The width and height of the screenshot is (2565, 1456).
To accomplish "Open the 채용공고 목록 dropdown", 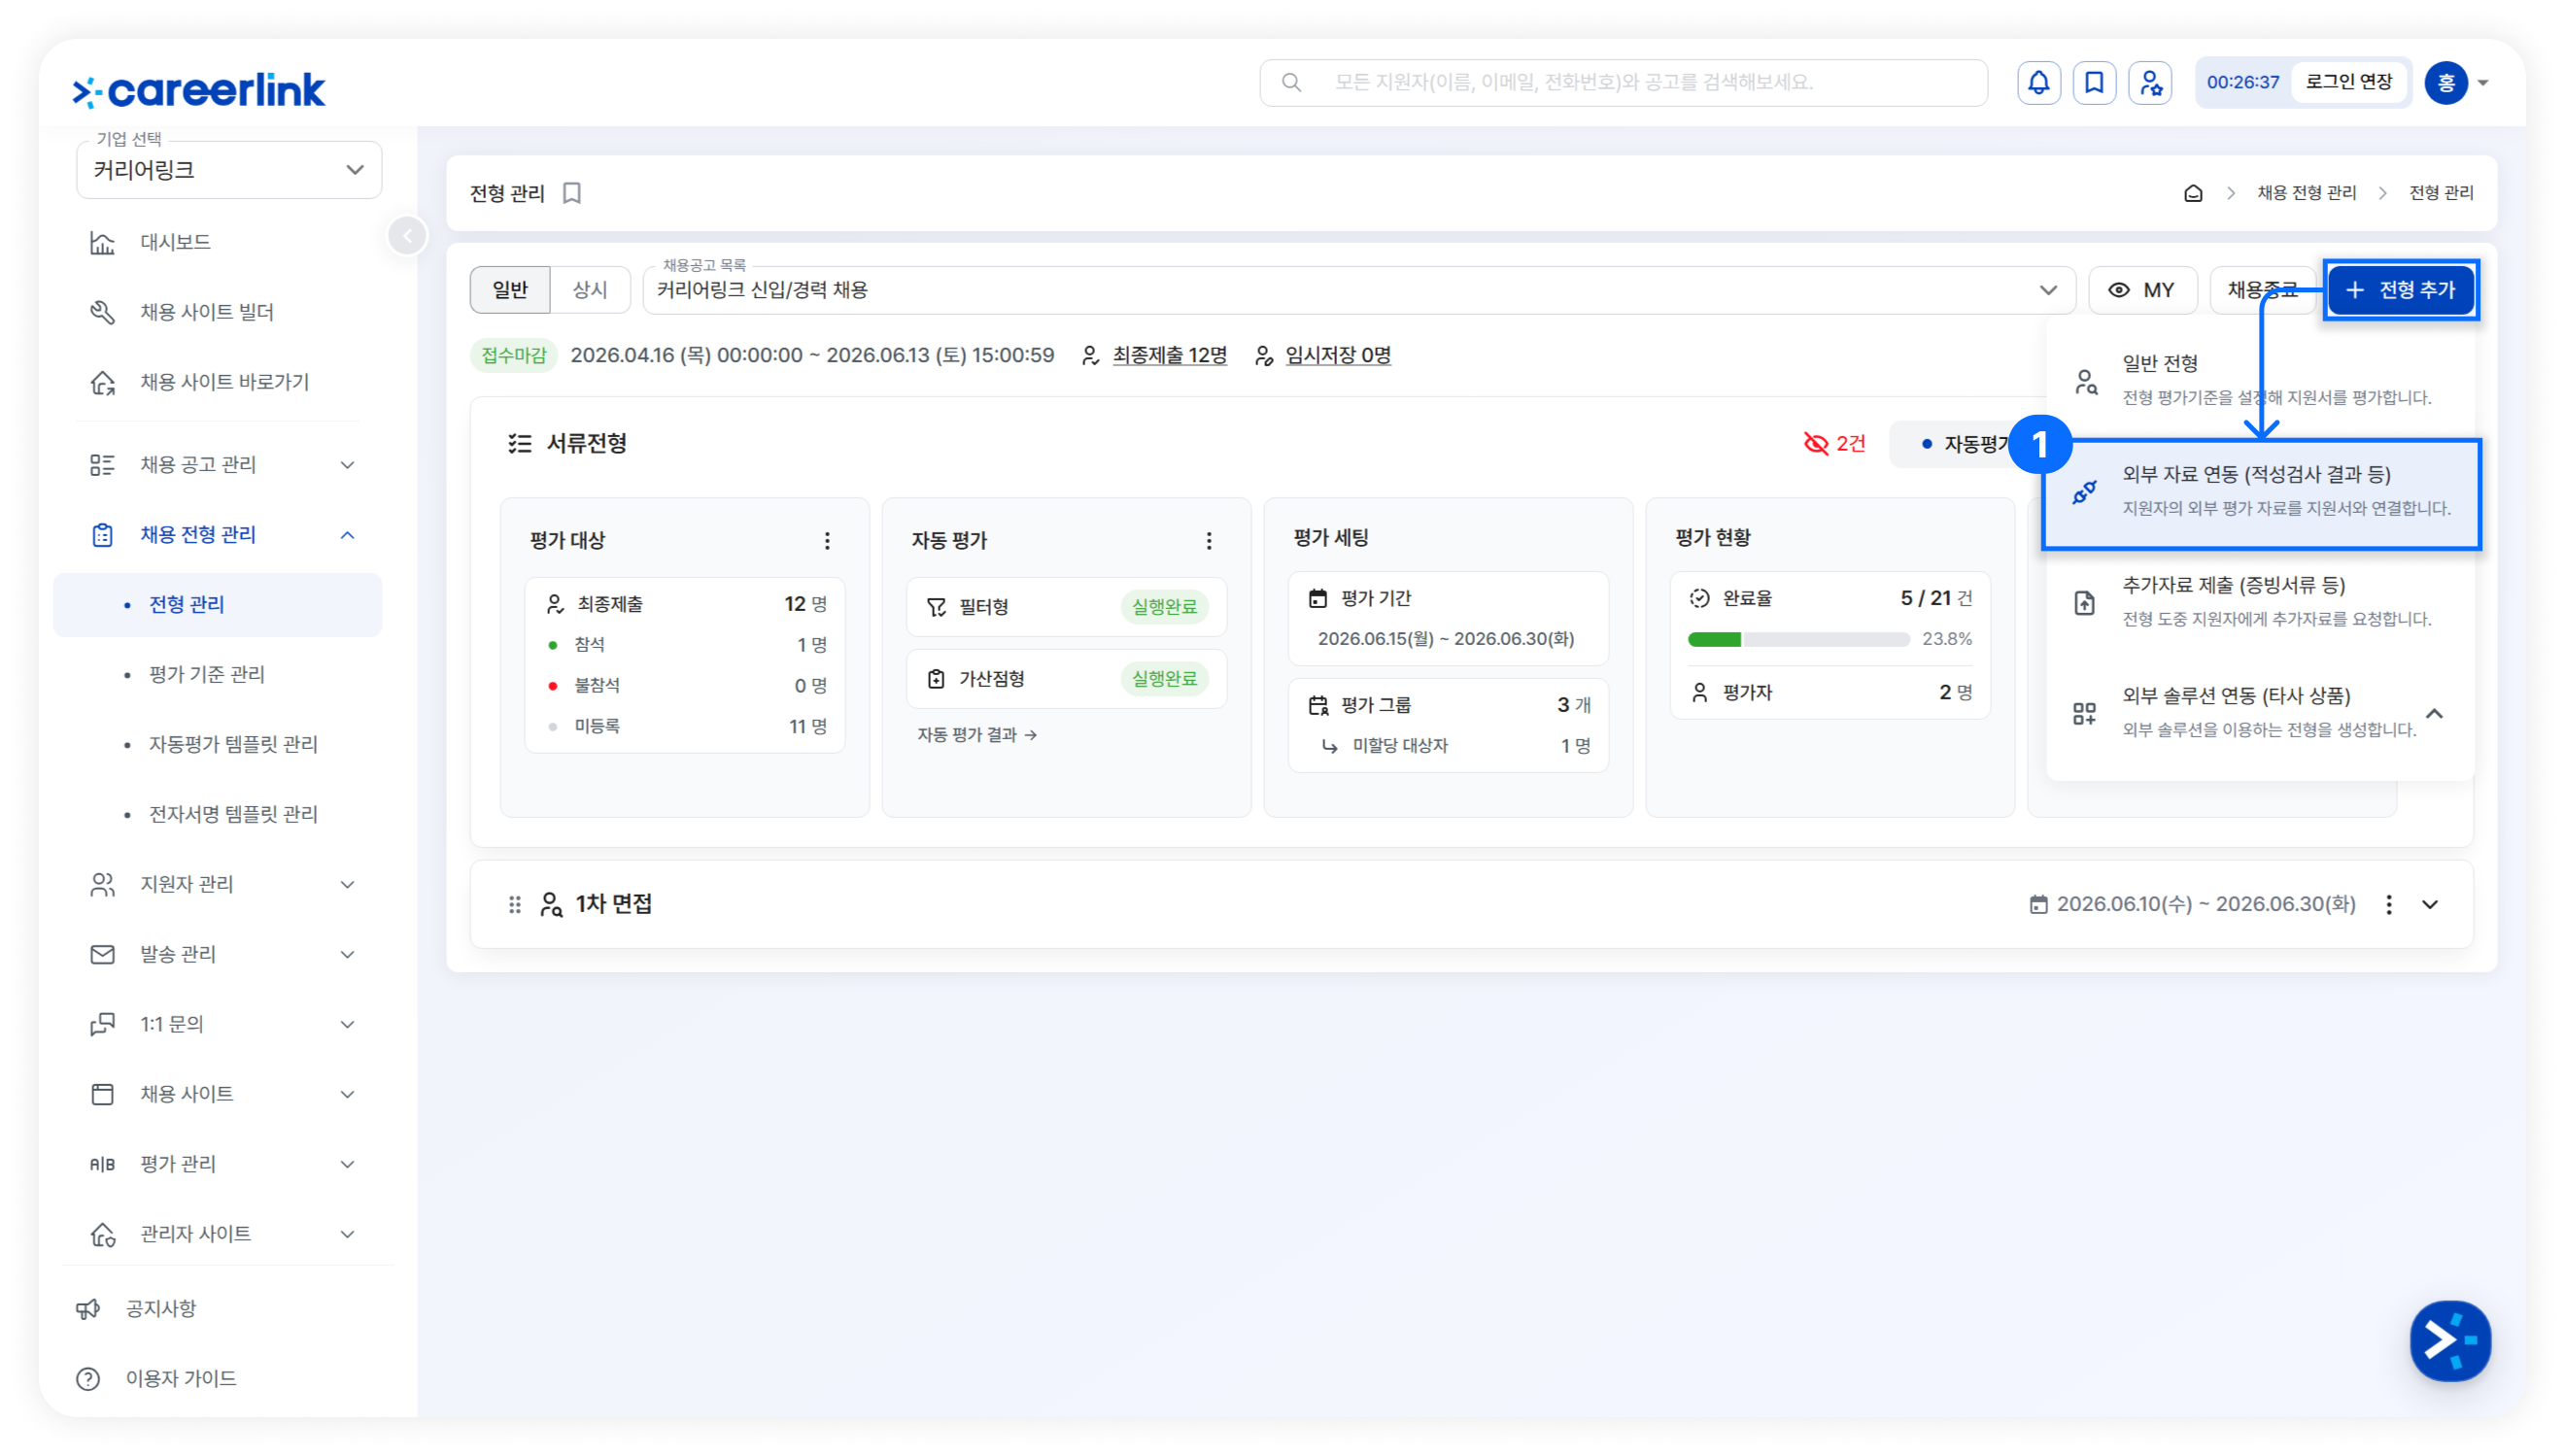I will pos(1359,290).
